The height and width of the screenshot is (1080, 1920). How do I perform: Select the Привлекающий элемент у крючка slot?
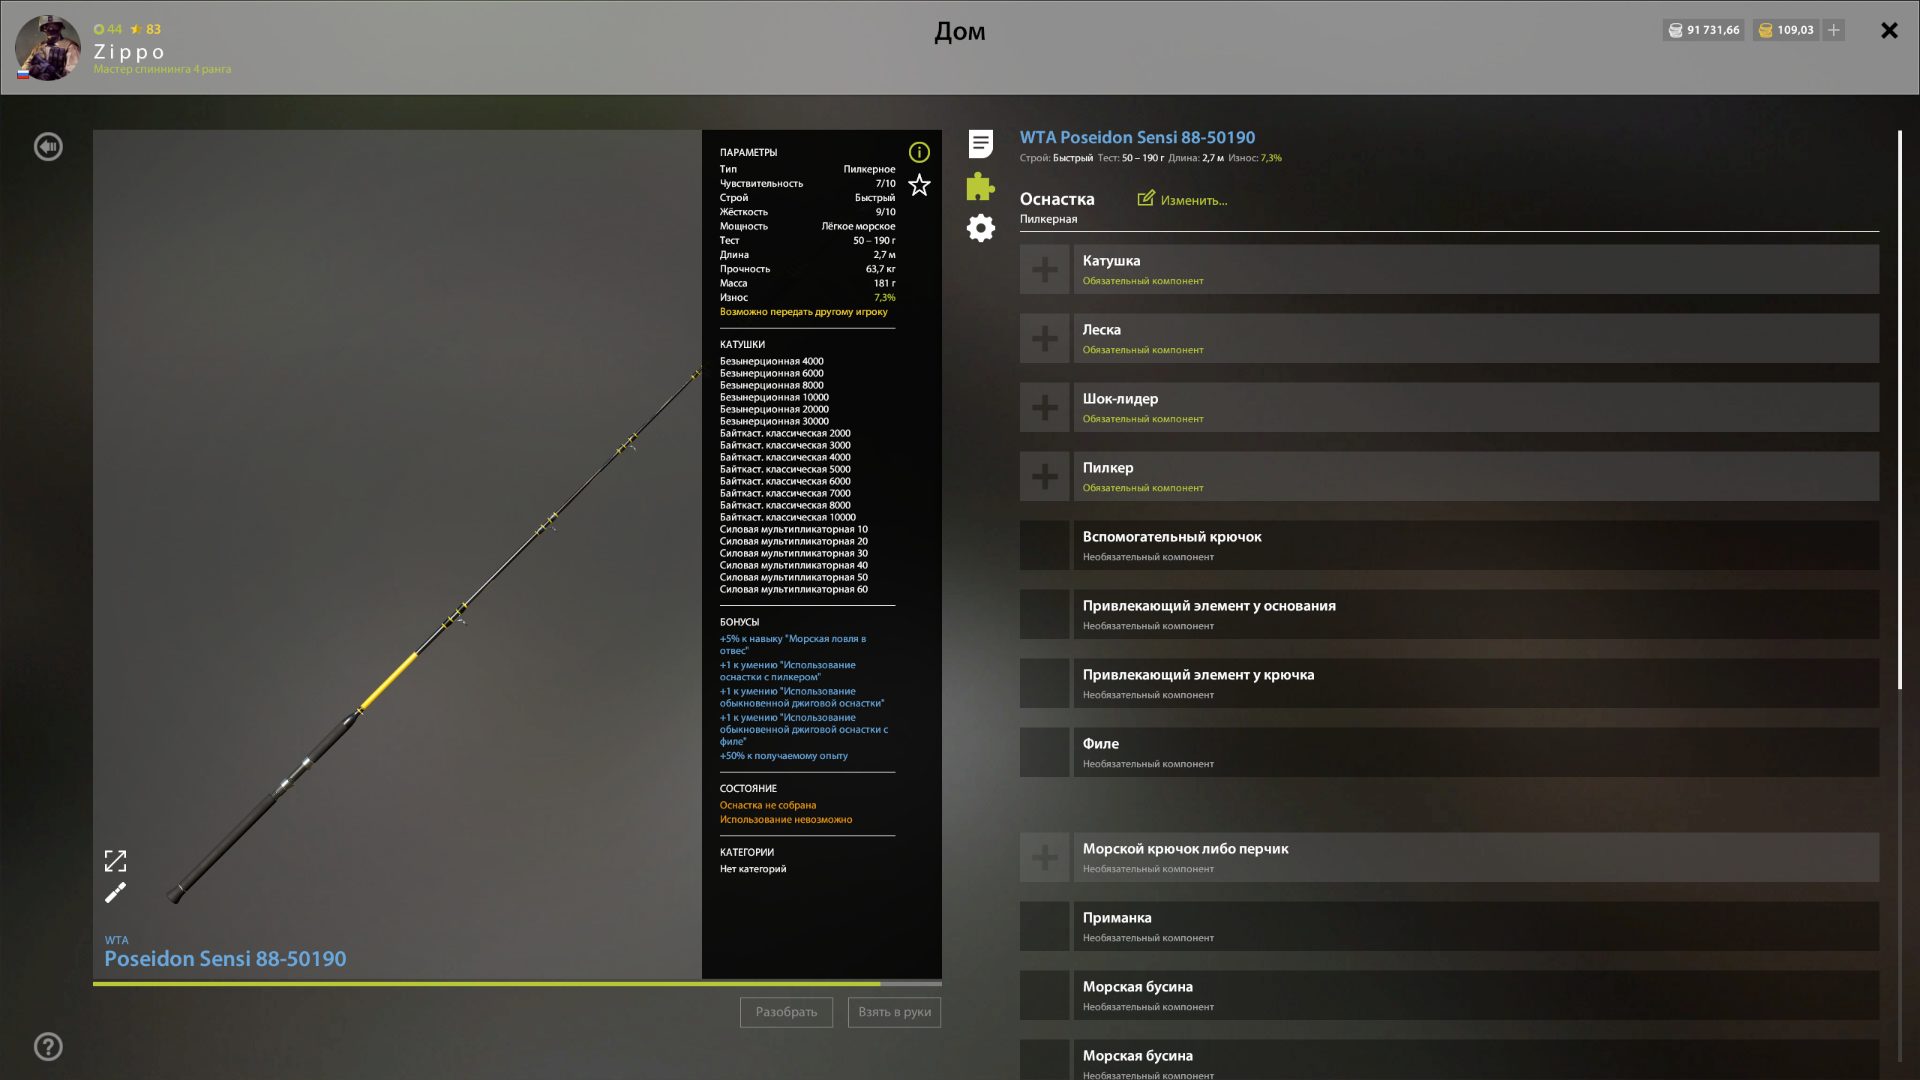pyautogui.click(x=1449, y=683)
